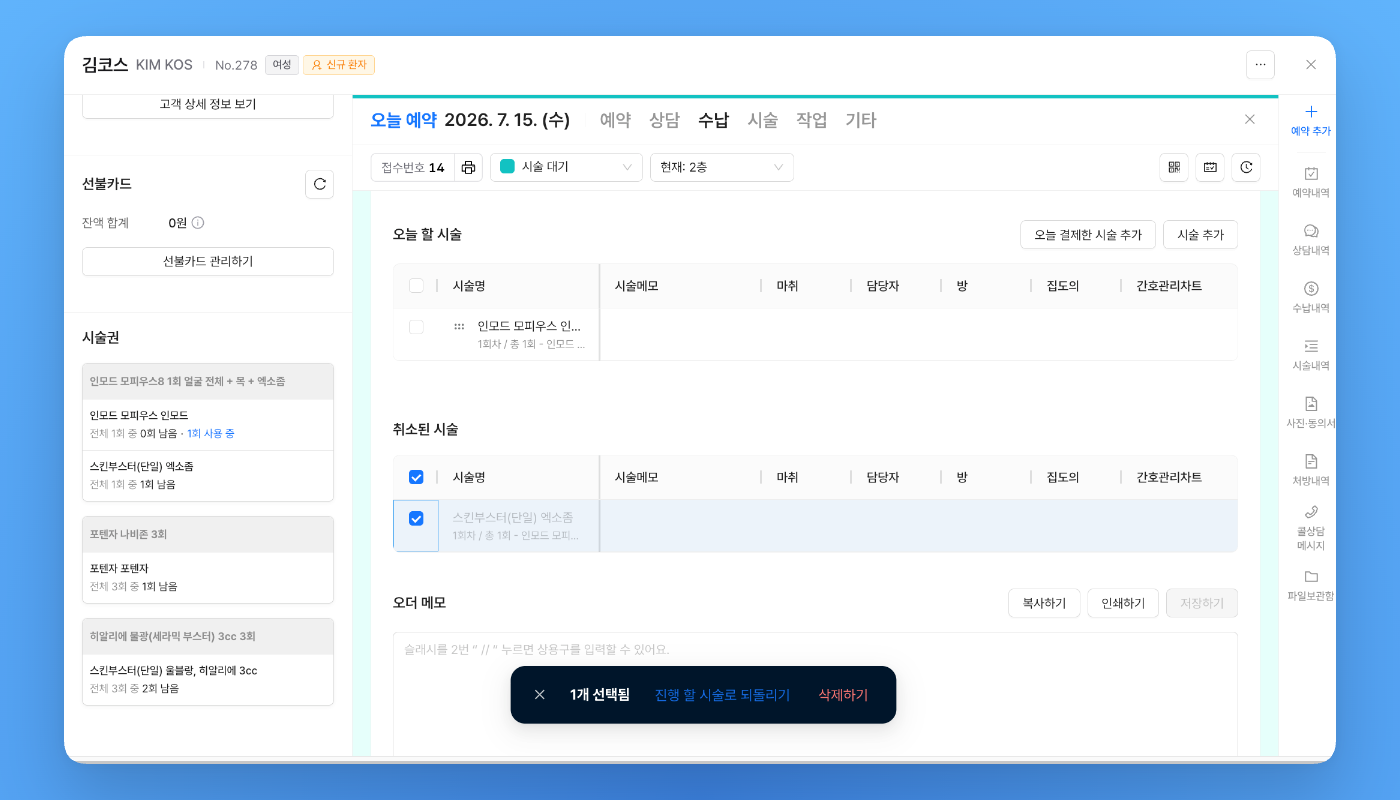Click 진행 할 시술로 되돌리기 link
1400x800 pixels.
coord(722,695)
